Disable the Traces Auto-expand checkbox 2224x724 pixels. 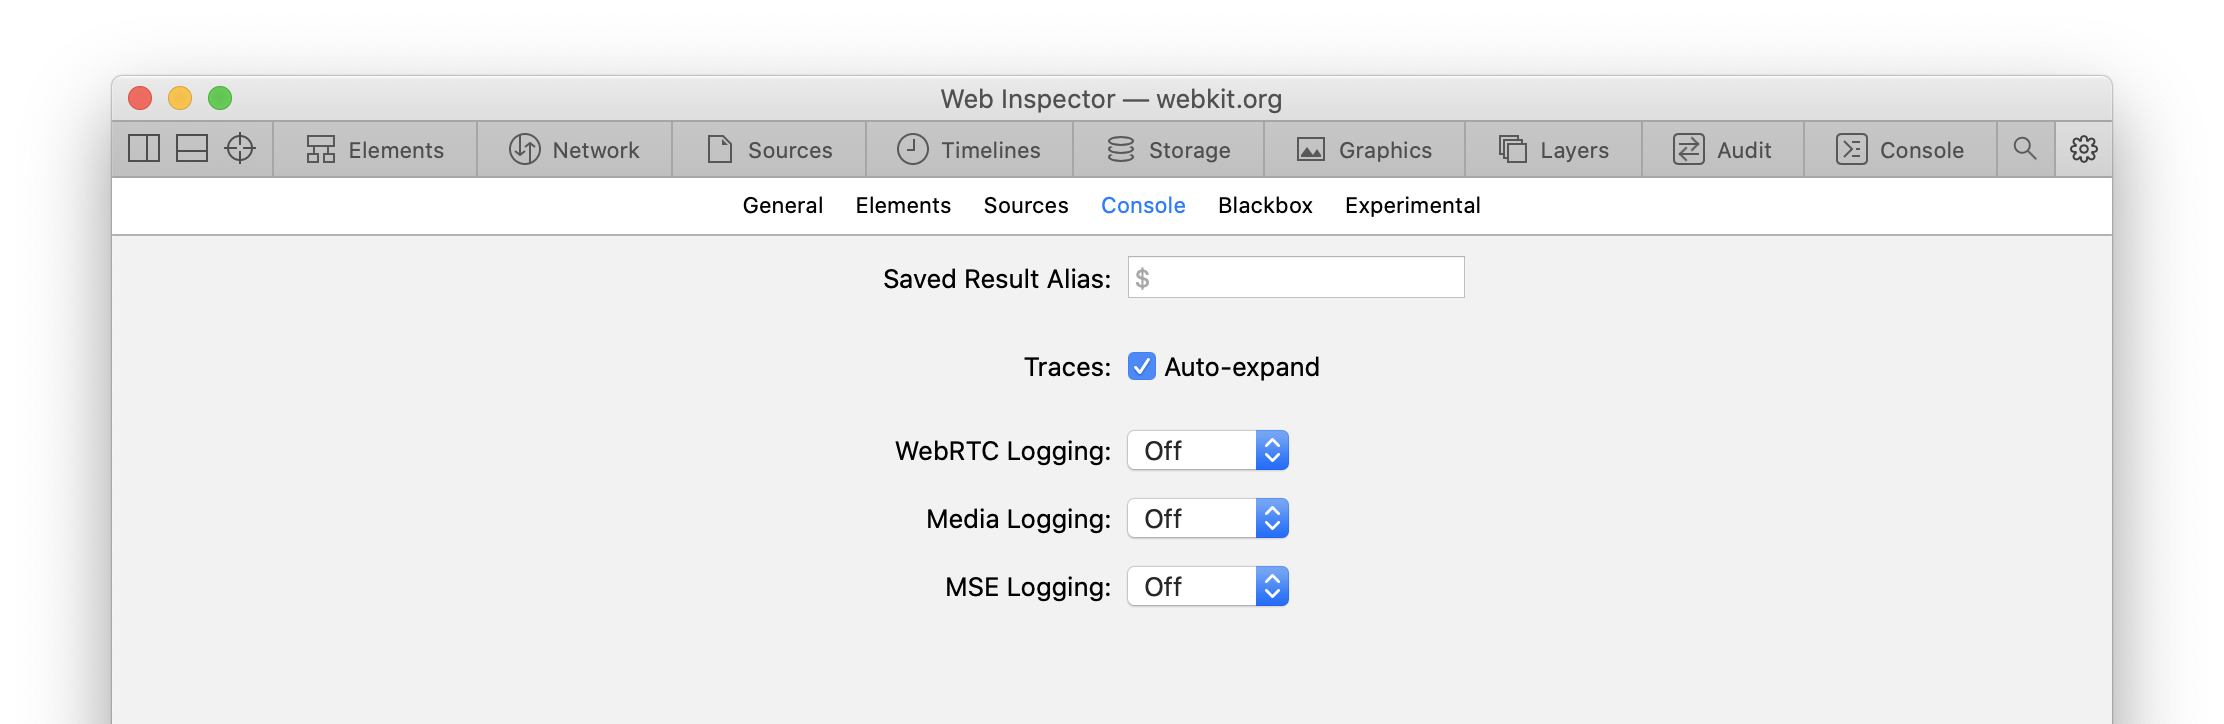[1142, 367]
